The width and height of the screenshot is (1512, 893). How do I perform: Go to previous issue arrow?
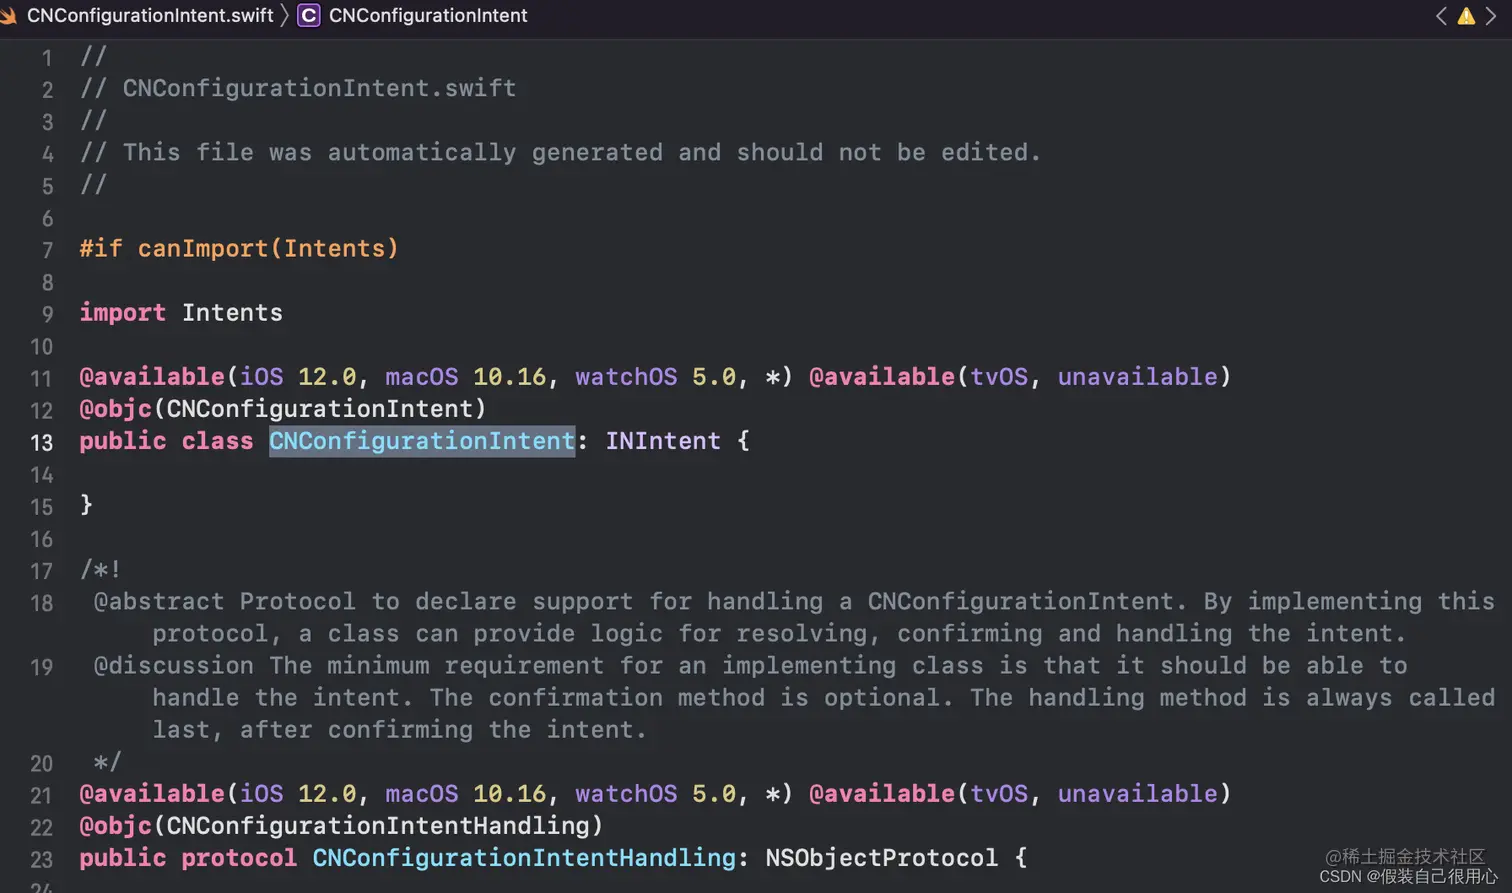(1441, 15)
